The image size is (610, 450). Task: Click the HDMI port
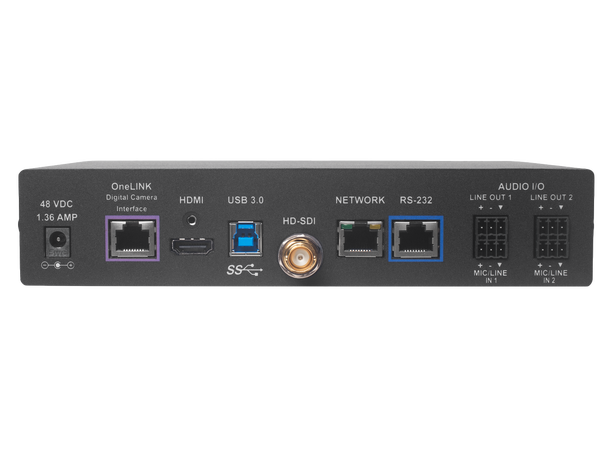point(191,245)
